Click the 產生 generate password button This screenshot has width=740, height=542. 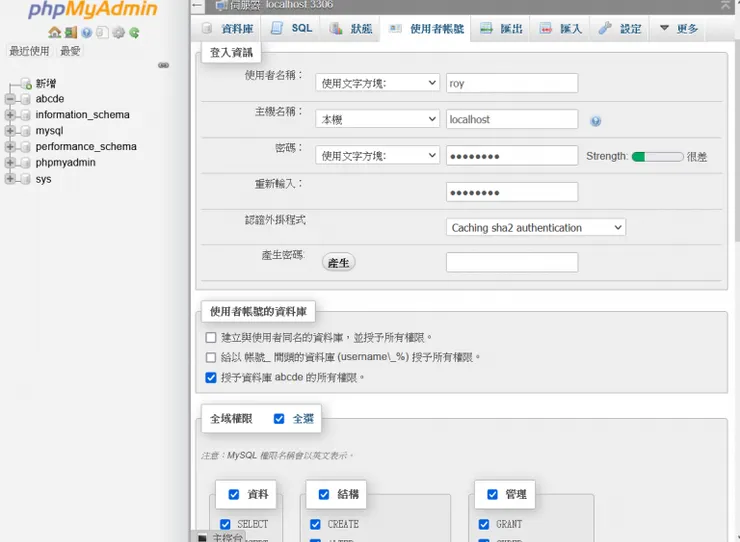(x=338, y=263)
